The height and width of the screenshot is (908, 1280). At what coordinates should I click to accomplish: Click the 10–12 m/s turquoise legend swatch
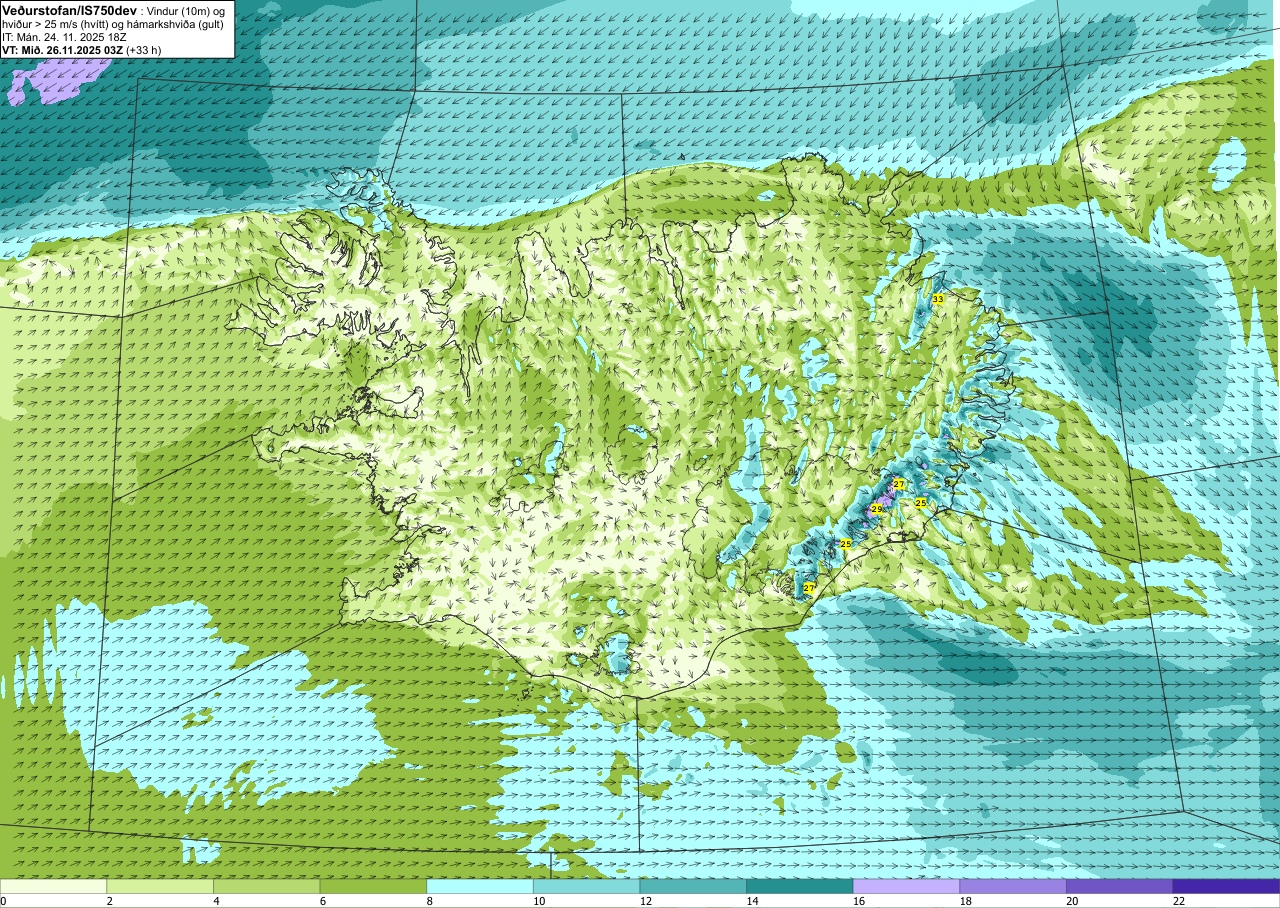587,886
